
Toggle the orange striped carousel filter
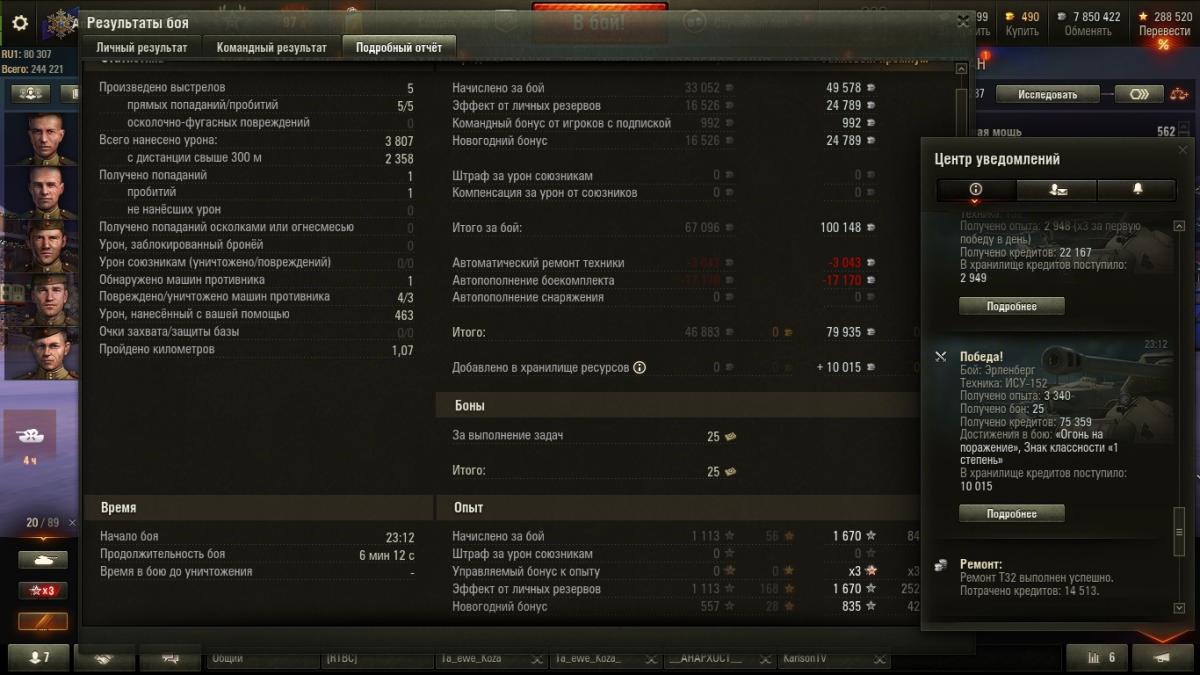tap(43, 621)
